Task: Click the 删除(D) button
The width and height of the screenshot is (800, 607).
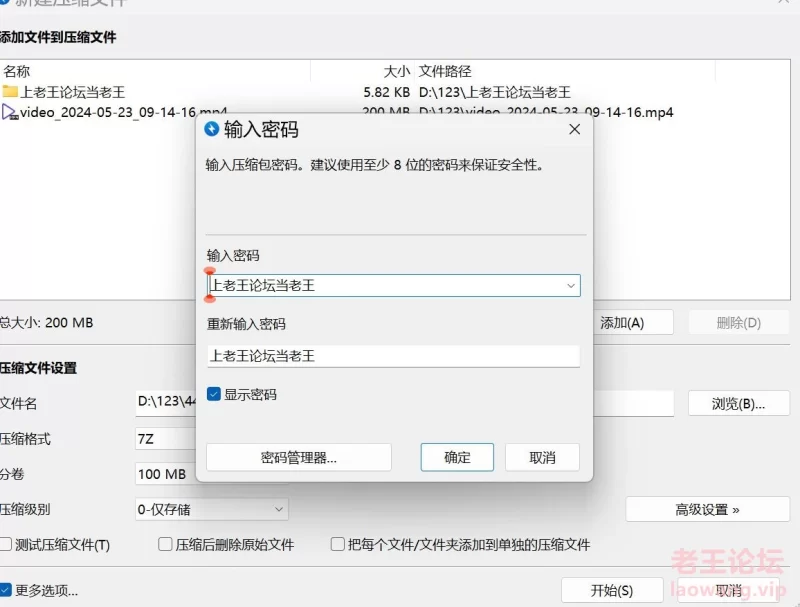Action: (x=738, y=323)
